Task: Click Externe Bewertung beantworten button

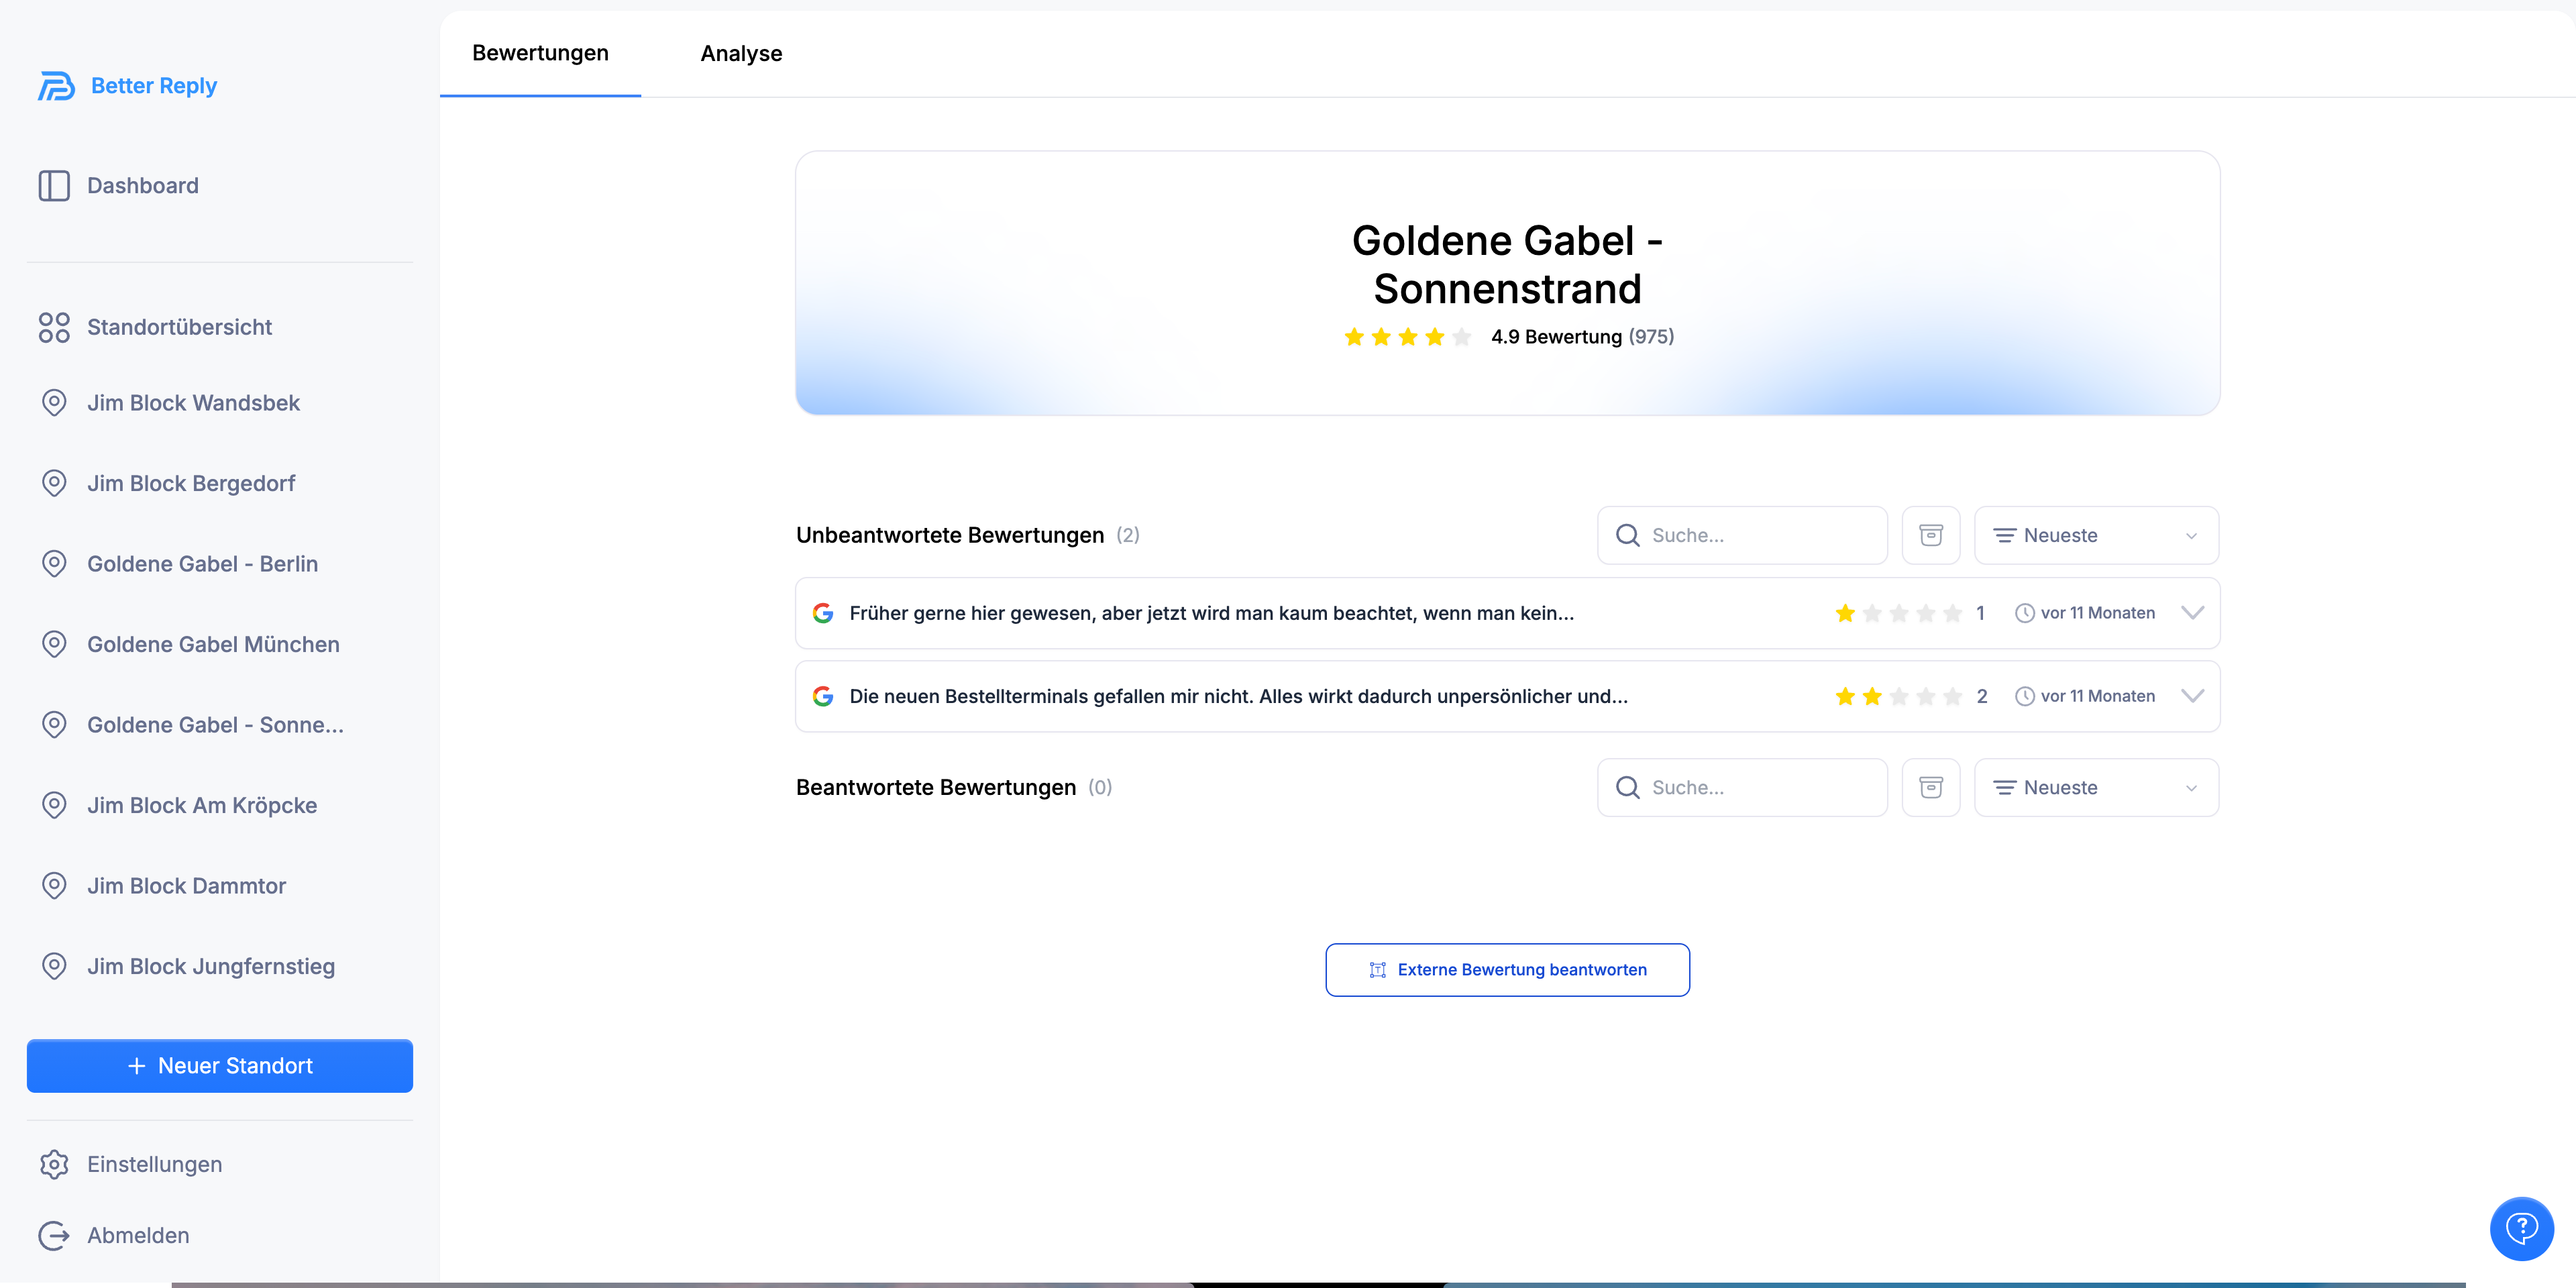Action: pos(1507,970)
